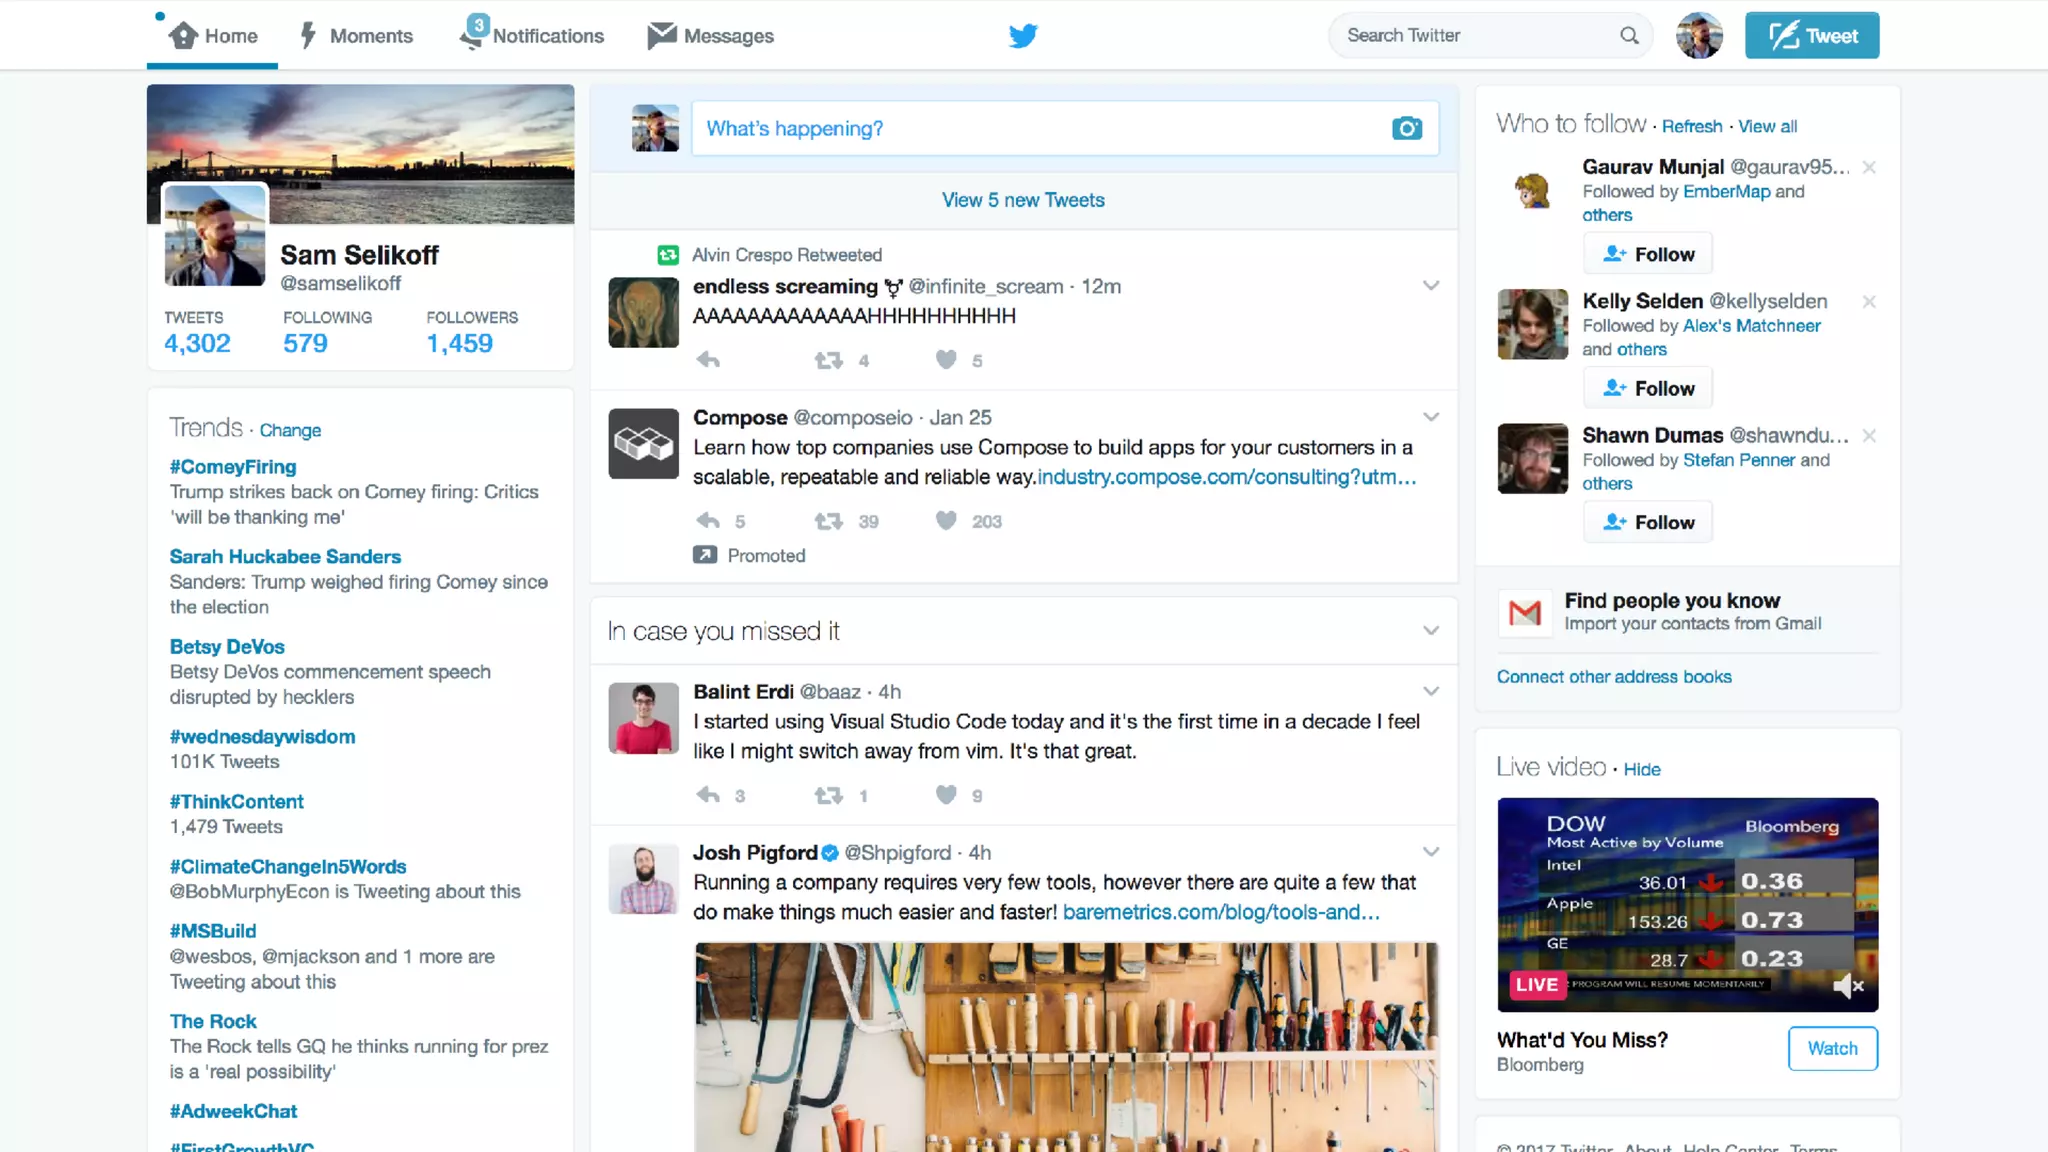Click Gmail icon in Find people
The height and width of the screenshot is (1152, 2048).
[x=1524, y=612]
